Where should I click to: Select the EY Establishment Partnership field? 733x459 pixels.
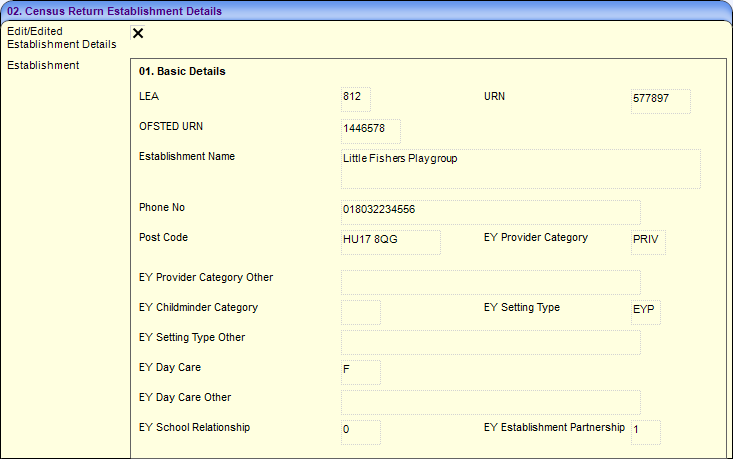coord(645,431)
